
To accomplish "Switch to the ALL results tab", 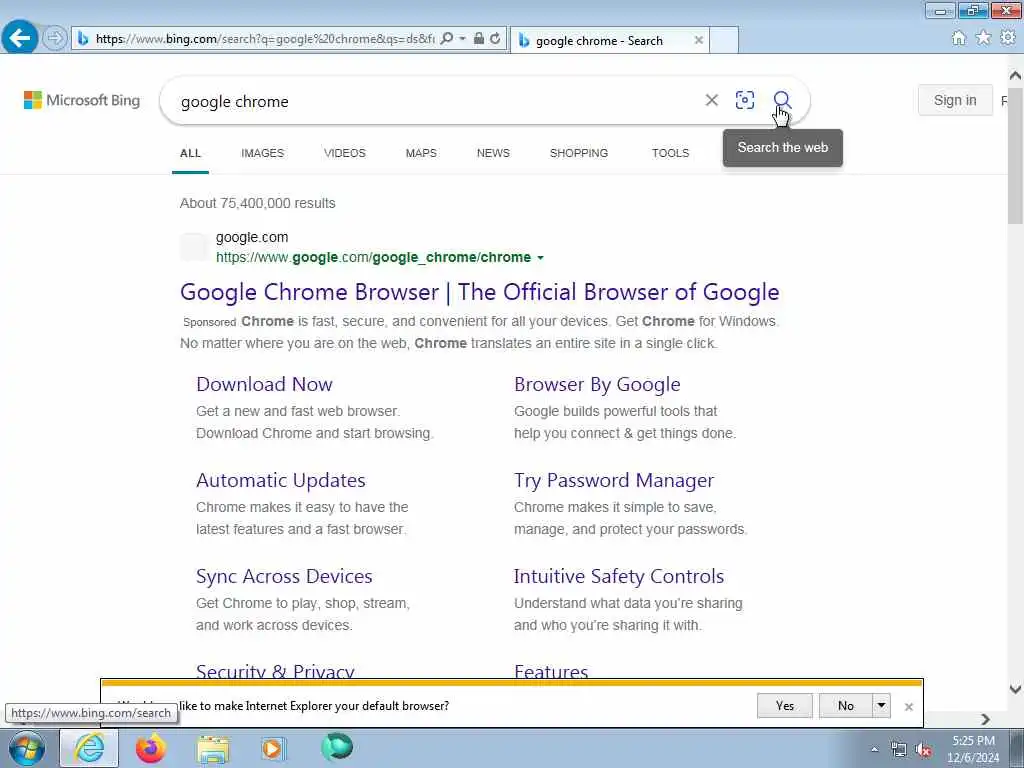I will point(190,153).
